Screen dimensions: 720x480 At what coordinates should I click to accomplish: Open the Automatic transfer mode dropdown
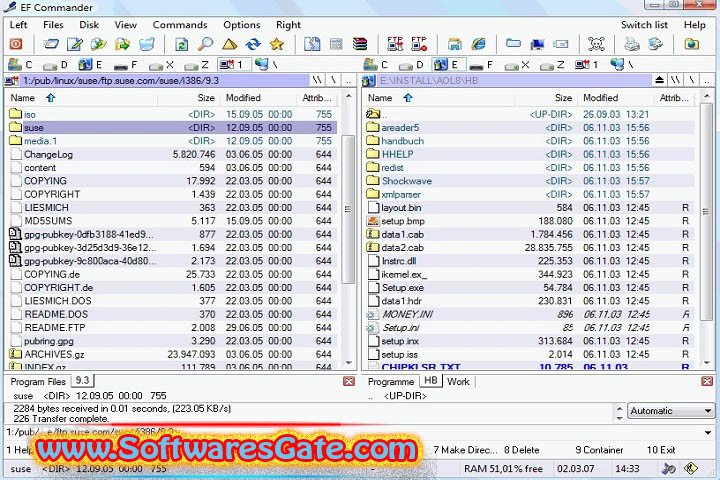[670, 411]
